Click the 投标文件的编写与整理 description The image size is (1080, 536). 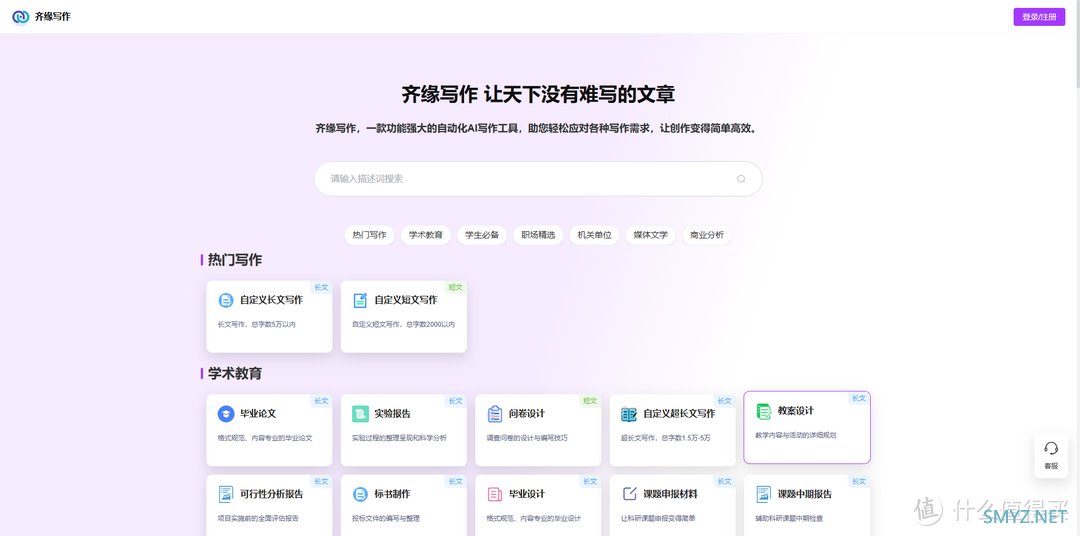pos(386,518)
